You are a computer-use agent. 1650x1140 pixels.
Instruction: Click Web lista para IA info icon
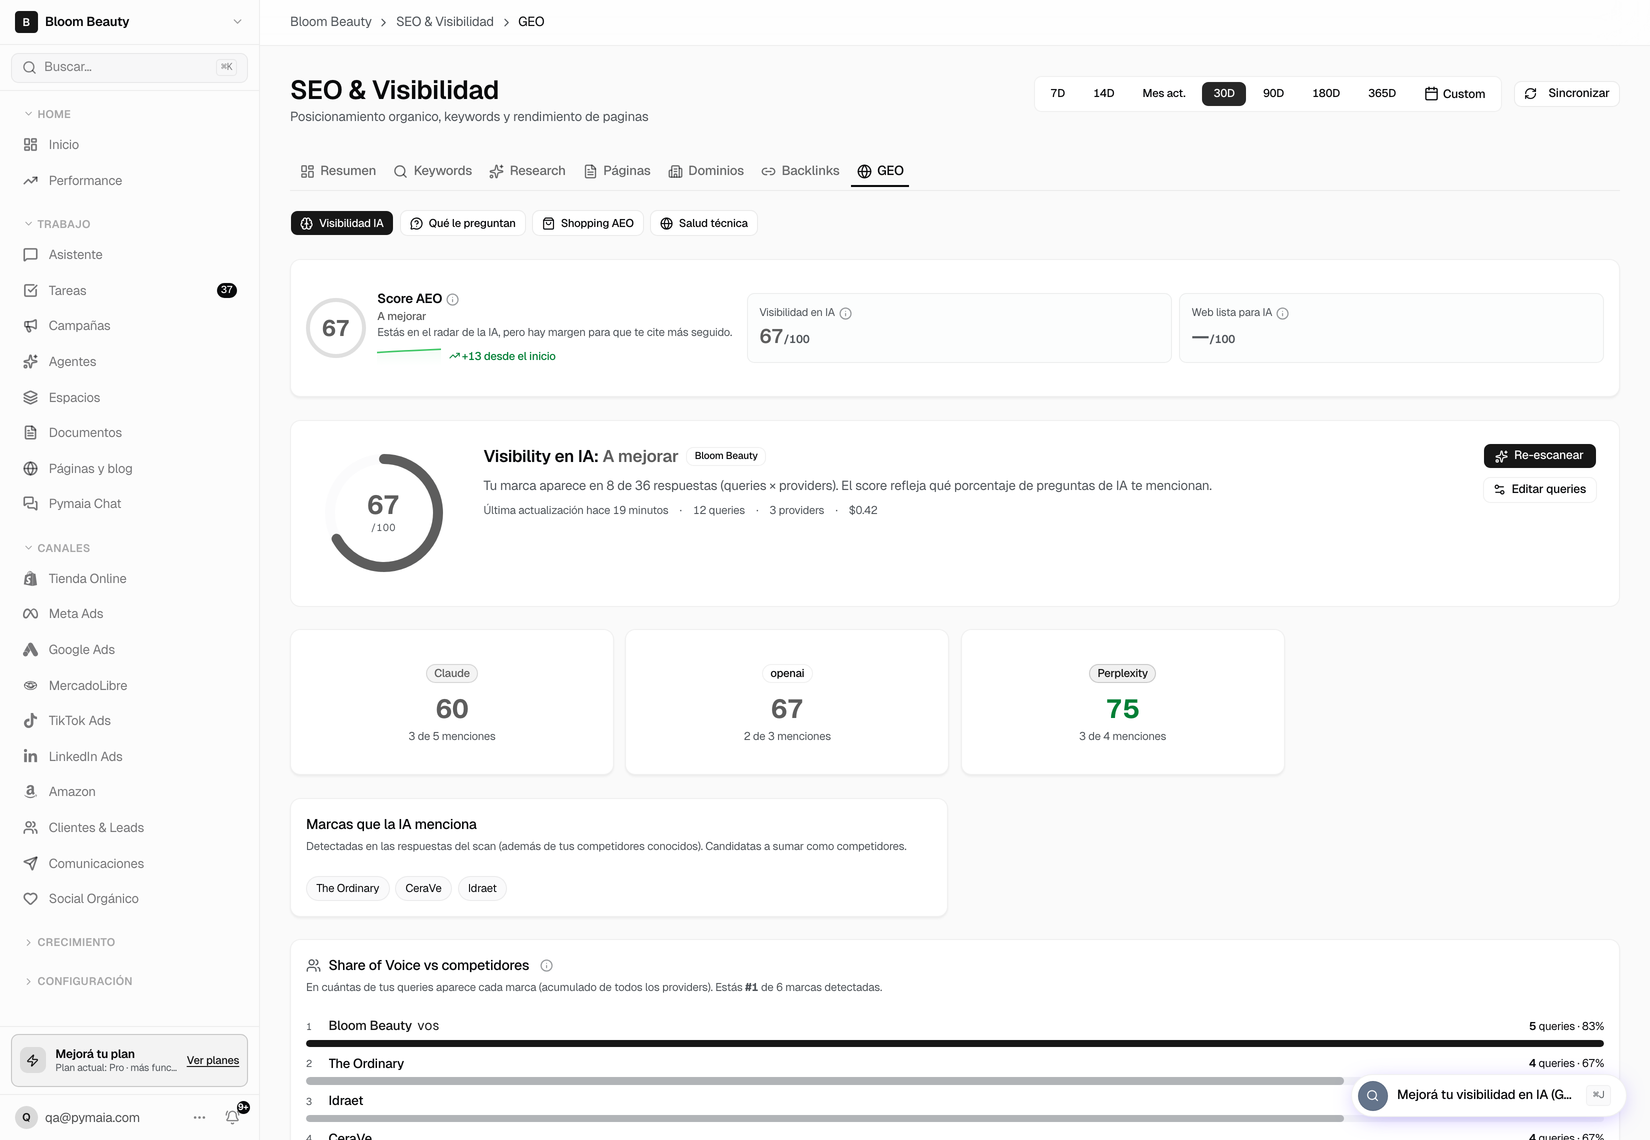point(1283,313)
